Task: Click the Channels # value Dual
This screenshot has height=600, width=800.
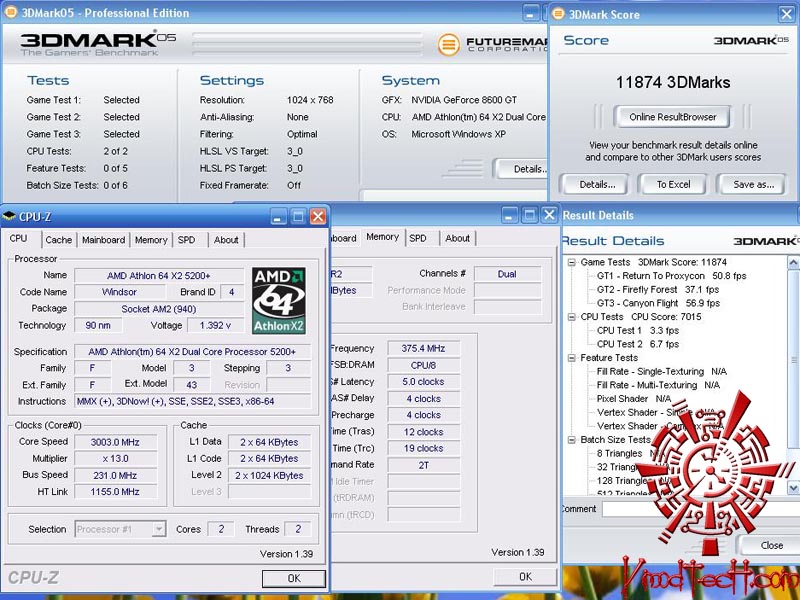Action: (507, 274)
